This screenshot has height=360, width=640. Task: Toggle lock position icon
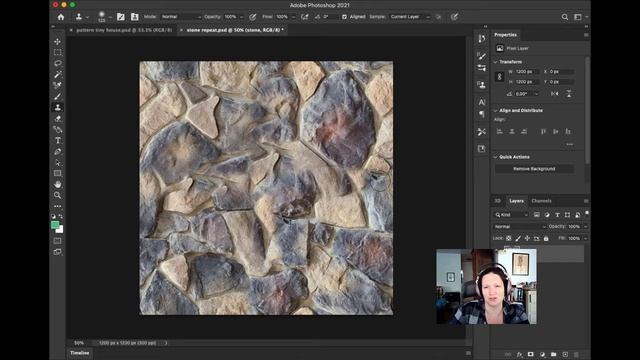click(x=527, y=238)
